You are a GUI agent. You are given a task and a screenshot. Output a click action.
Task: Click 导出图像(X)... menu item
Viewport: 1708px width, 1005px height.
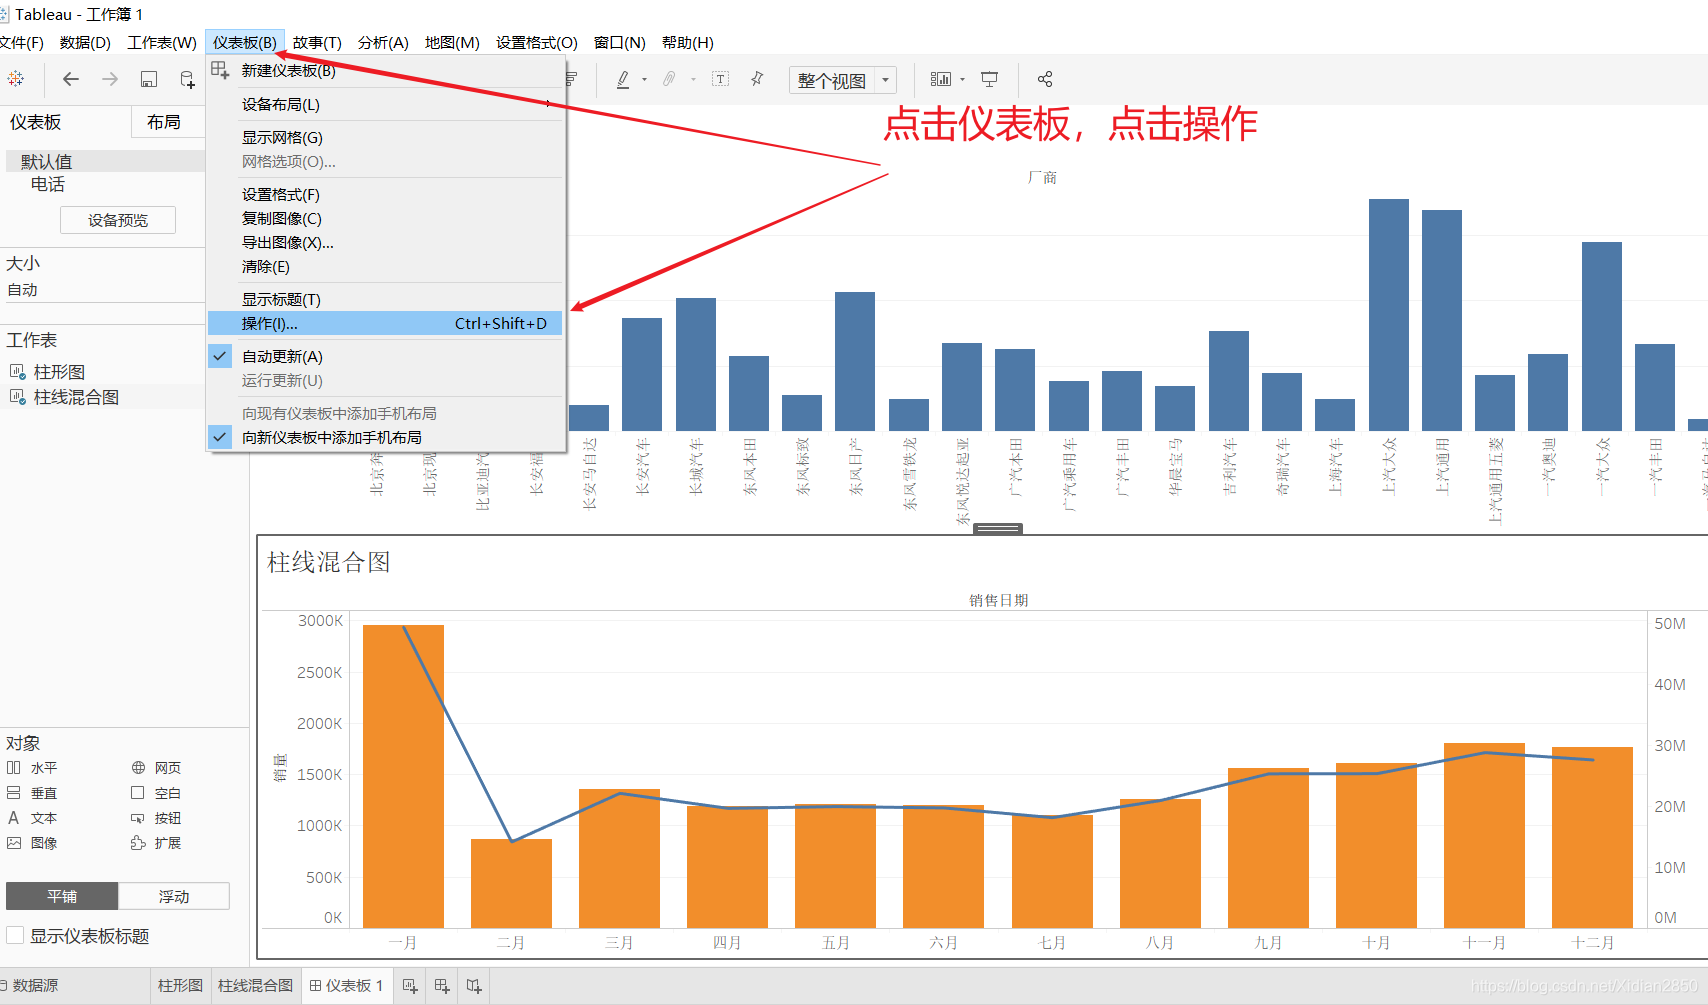[x=384, y=242]
